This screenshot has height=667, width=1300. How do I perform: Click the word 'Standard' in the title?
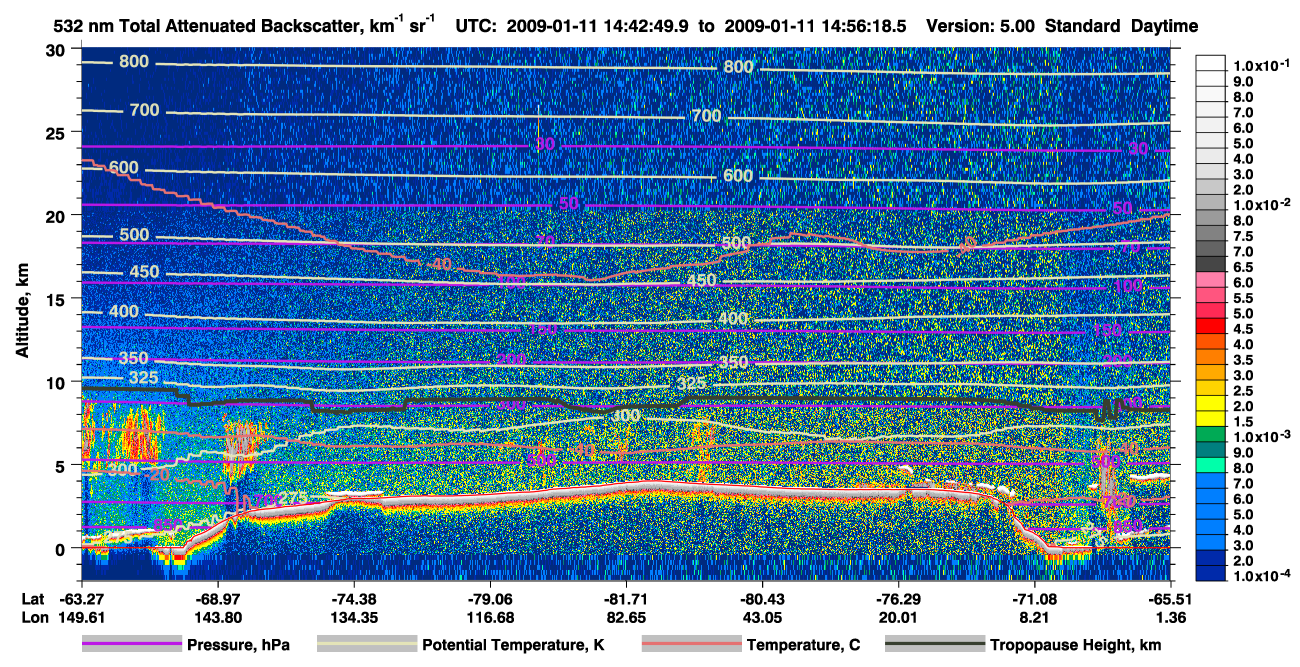pyautogui.click(x=1082, y=26)
